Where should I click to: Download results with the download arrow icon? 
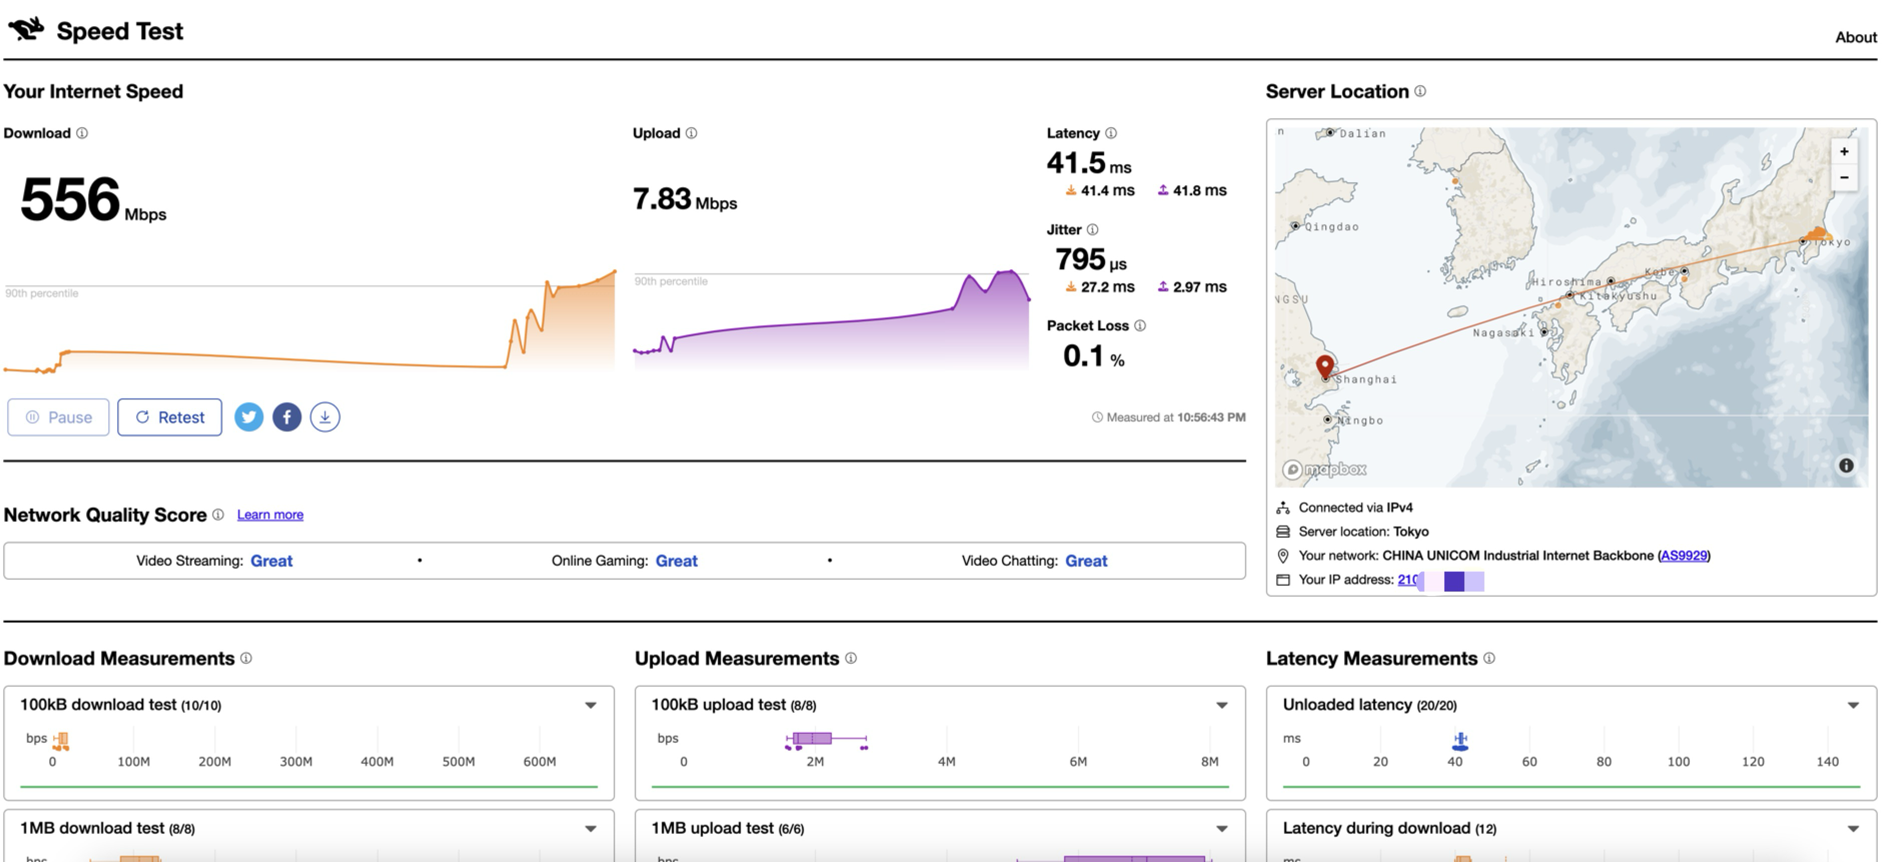tap(325, 417)
